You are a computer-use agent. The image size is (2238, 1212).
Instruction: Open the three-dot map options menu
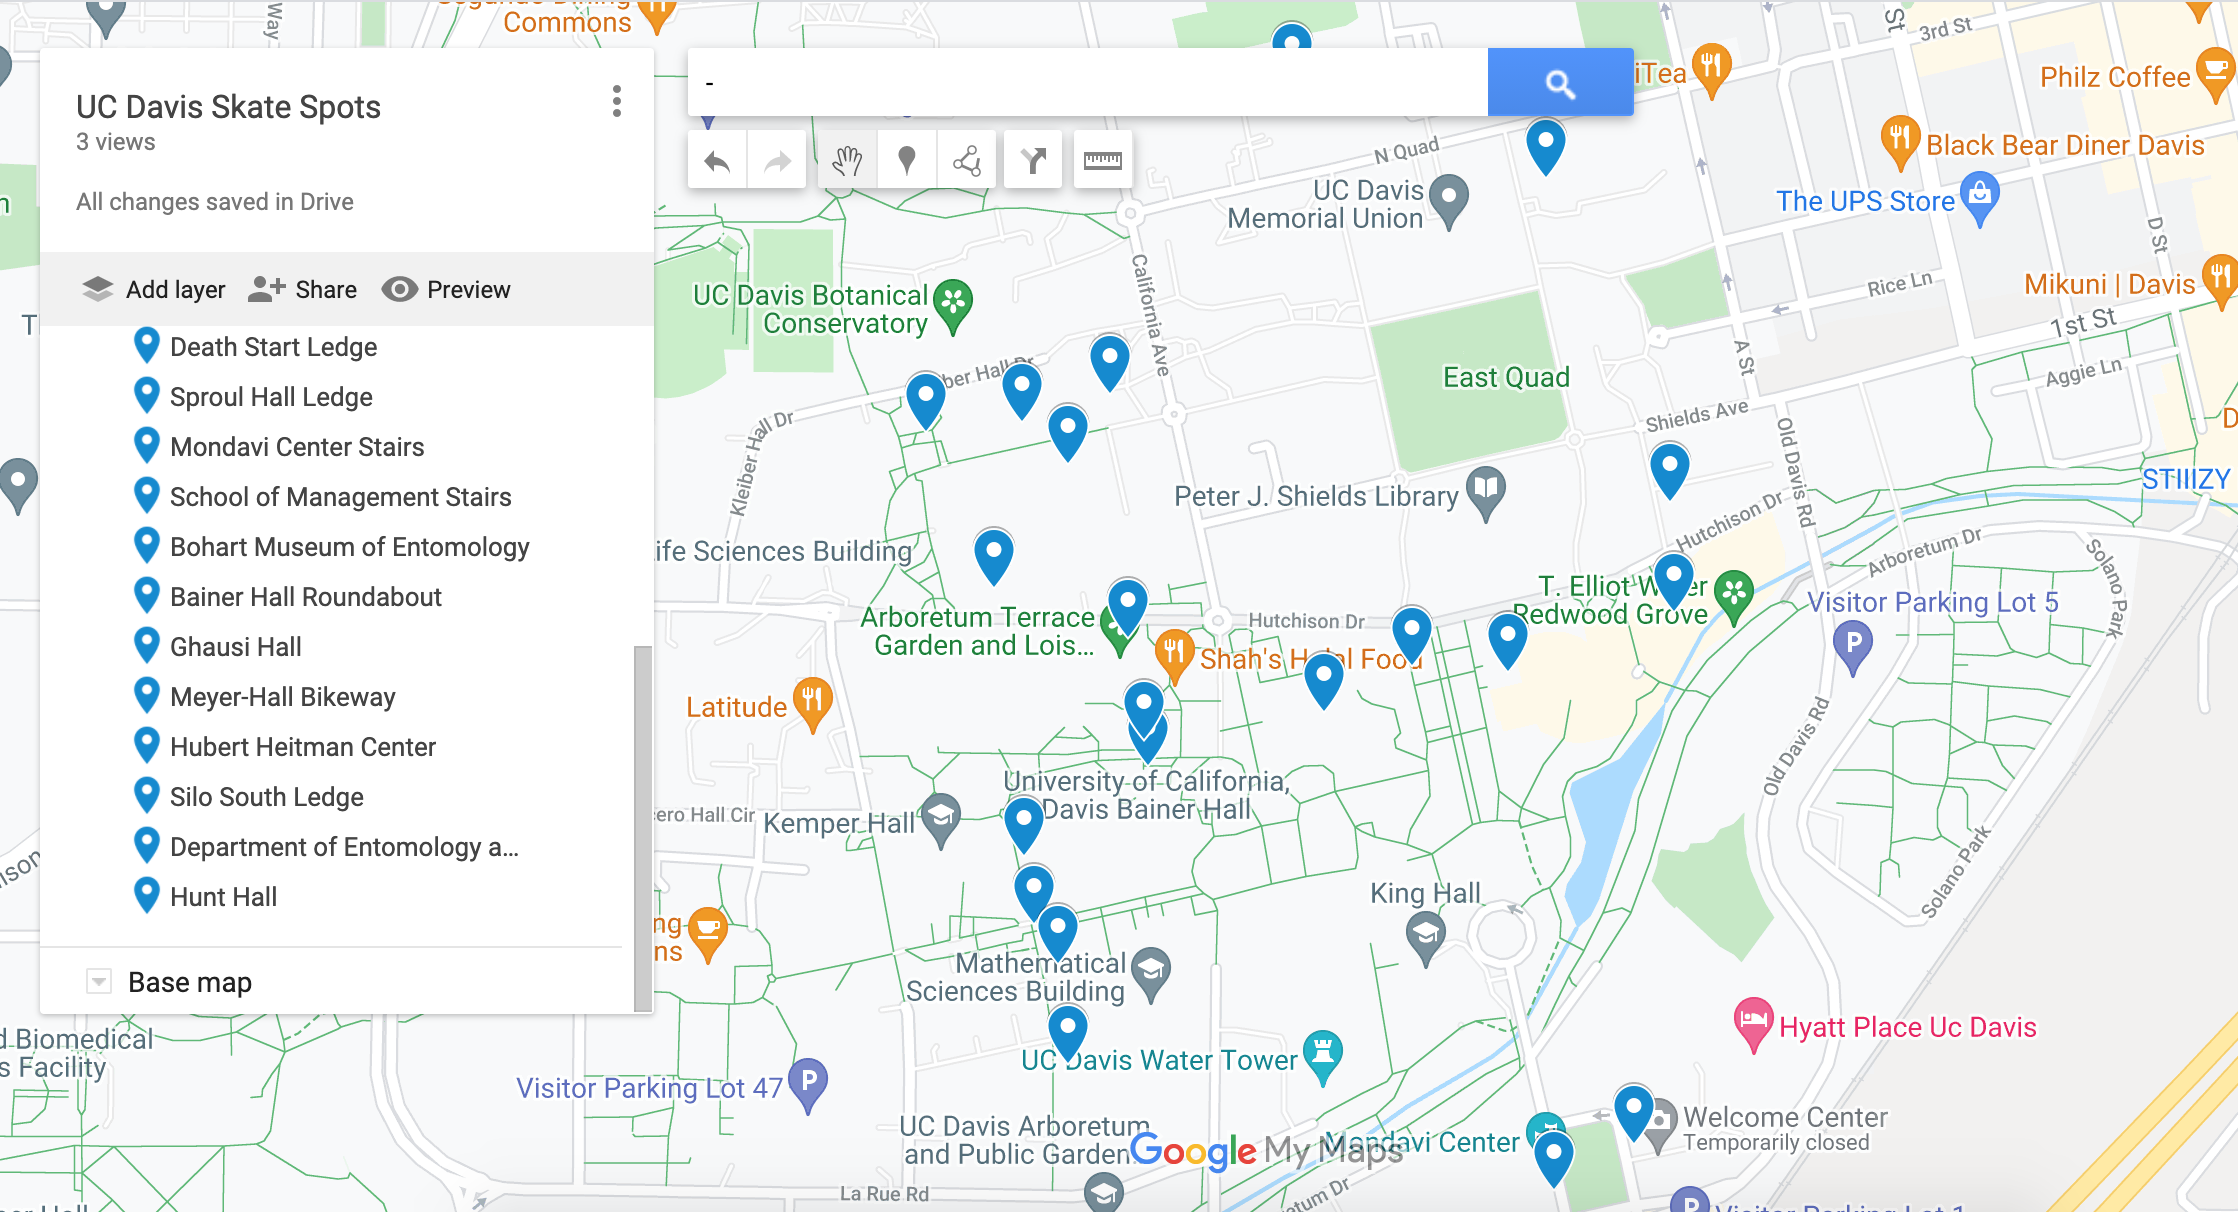616,101
